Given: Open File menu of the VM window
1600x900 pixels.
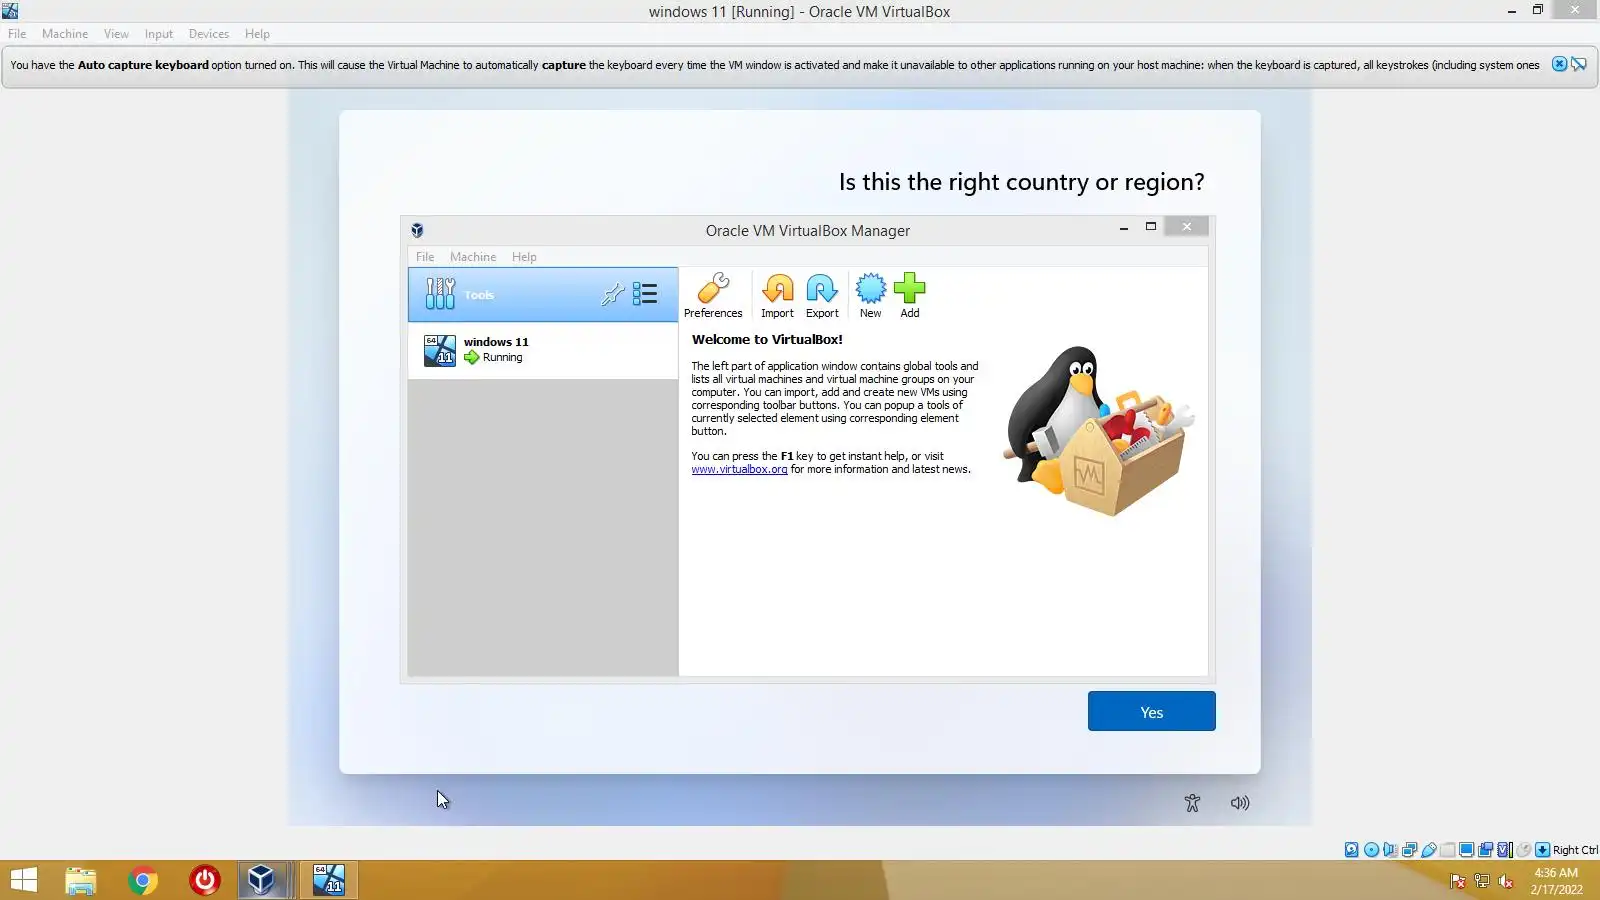Looking at the screenshot, I should (17, 34).
